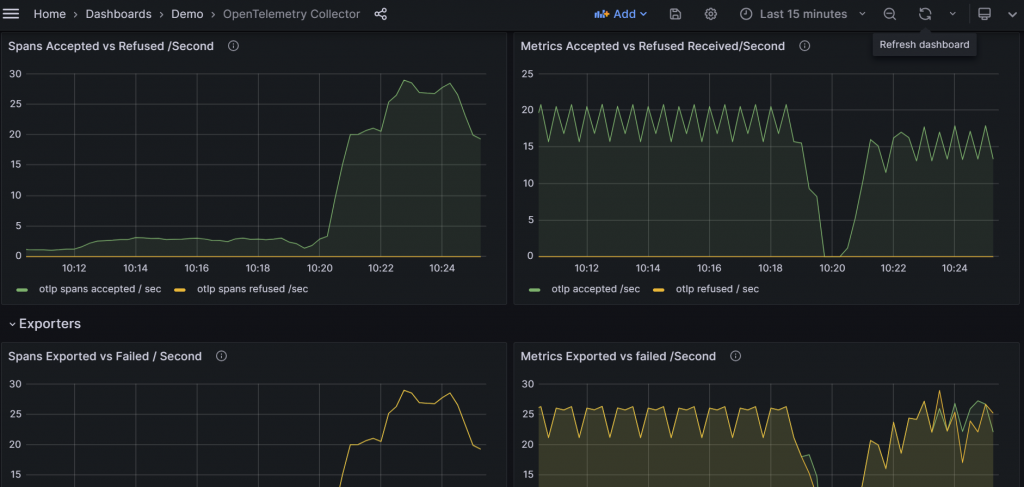The image size is (1024, 487).
Task: Open the hamburger navigation menu
Action: (x=11, y=14)
